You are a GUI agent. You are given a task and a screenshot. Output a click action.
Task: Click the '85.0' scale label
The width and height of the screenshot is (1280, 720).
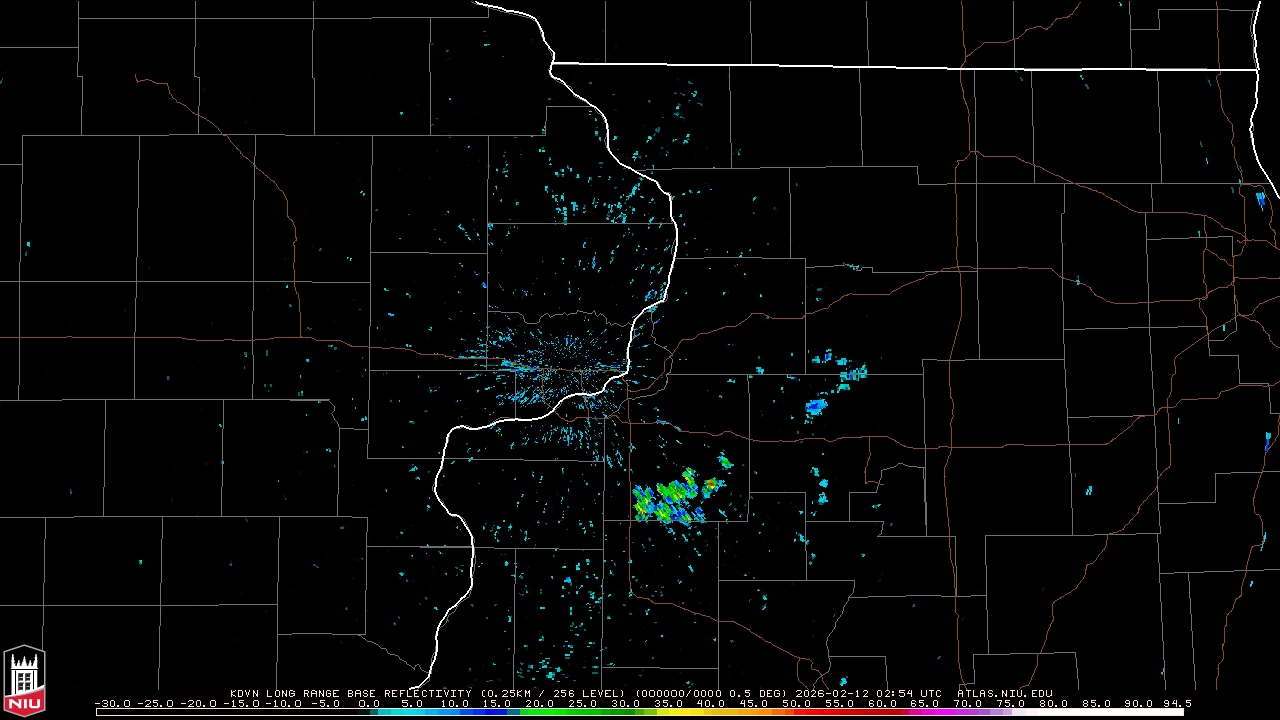(x=1098, y=703)
